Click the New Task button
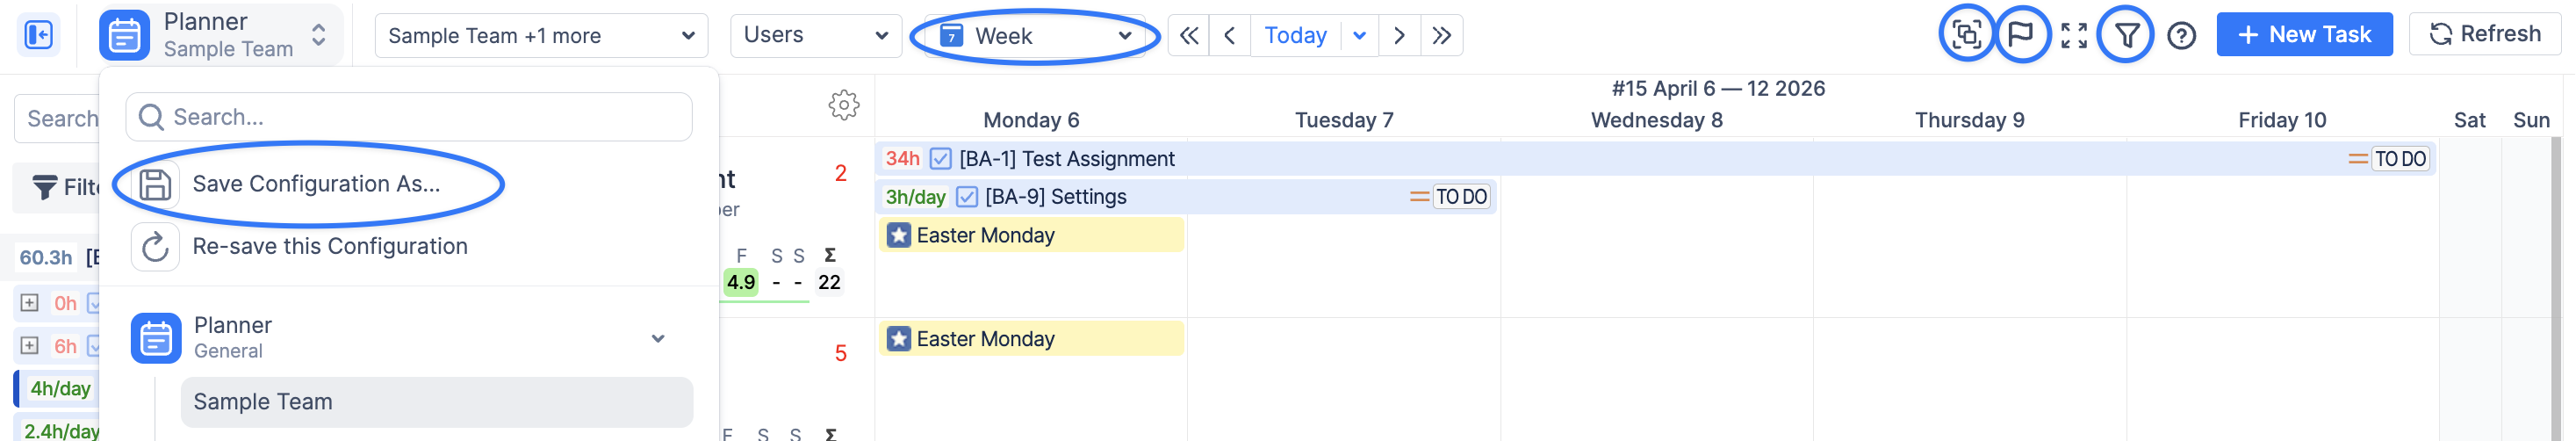Screen dimensions: 2576x441 pos(2303,35)
